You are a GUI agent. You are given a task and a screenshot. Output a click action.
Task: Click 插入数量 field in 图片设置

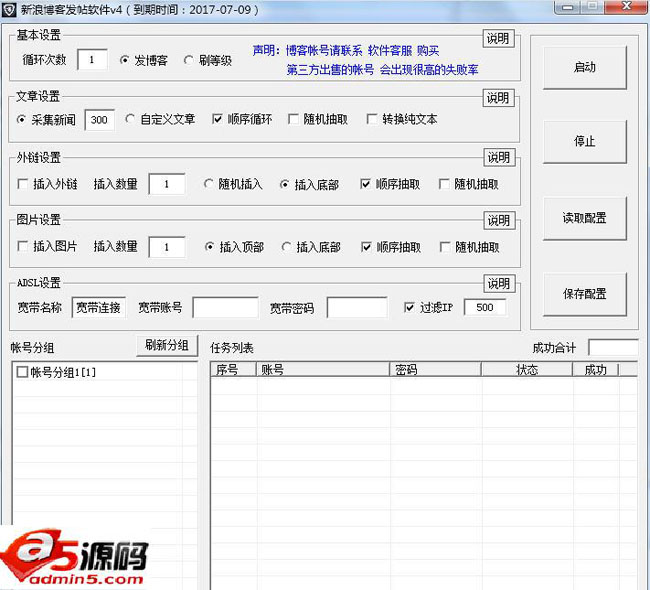click(x=167, y=248)
